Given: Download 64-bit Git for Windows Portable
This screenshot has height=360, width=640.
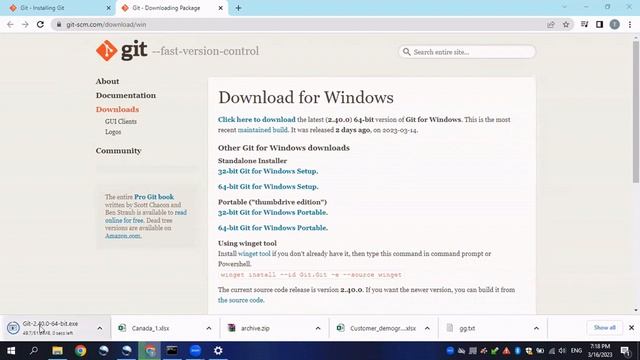Looking at the screenshot, I should [273, 228].
